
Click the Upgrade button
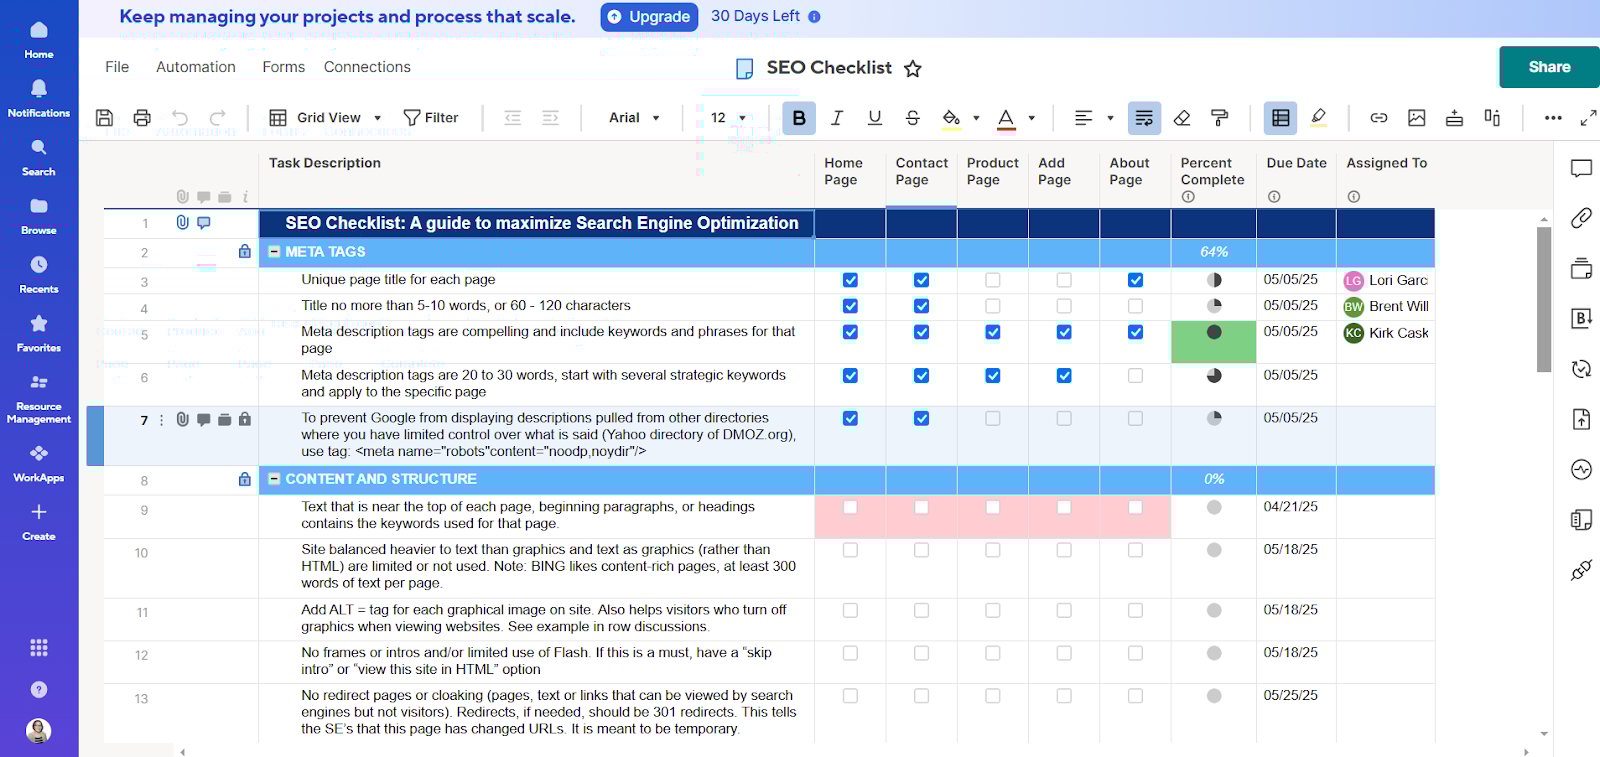649,17
